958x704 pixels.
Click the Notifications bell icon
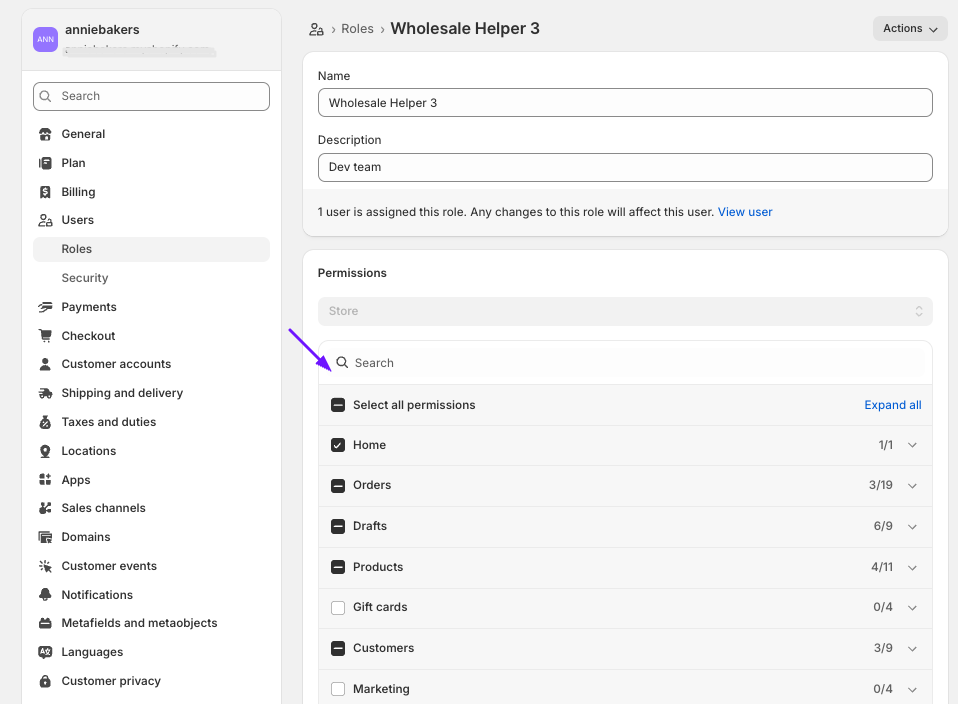[x=45, y=595]
